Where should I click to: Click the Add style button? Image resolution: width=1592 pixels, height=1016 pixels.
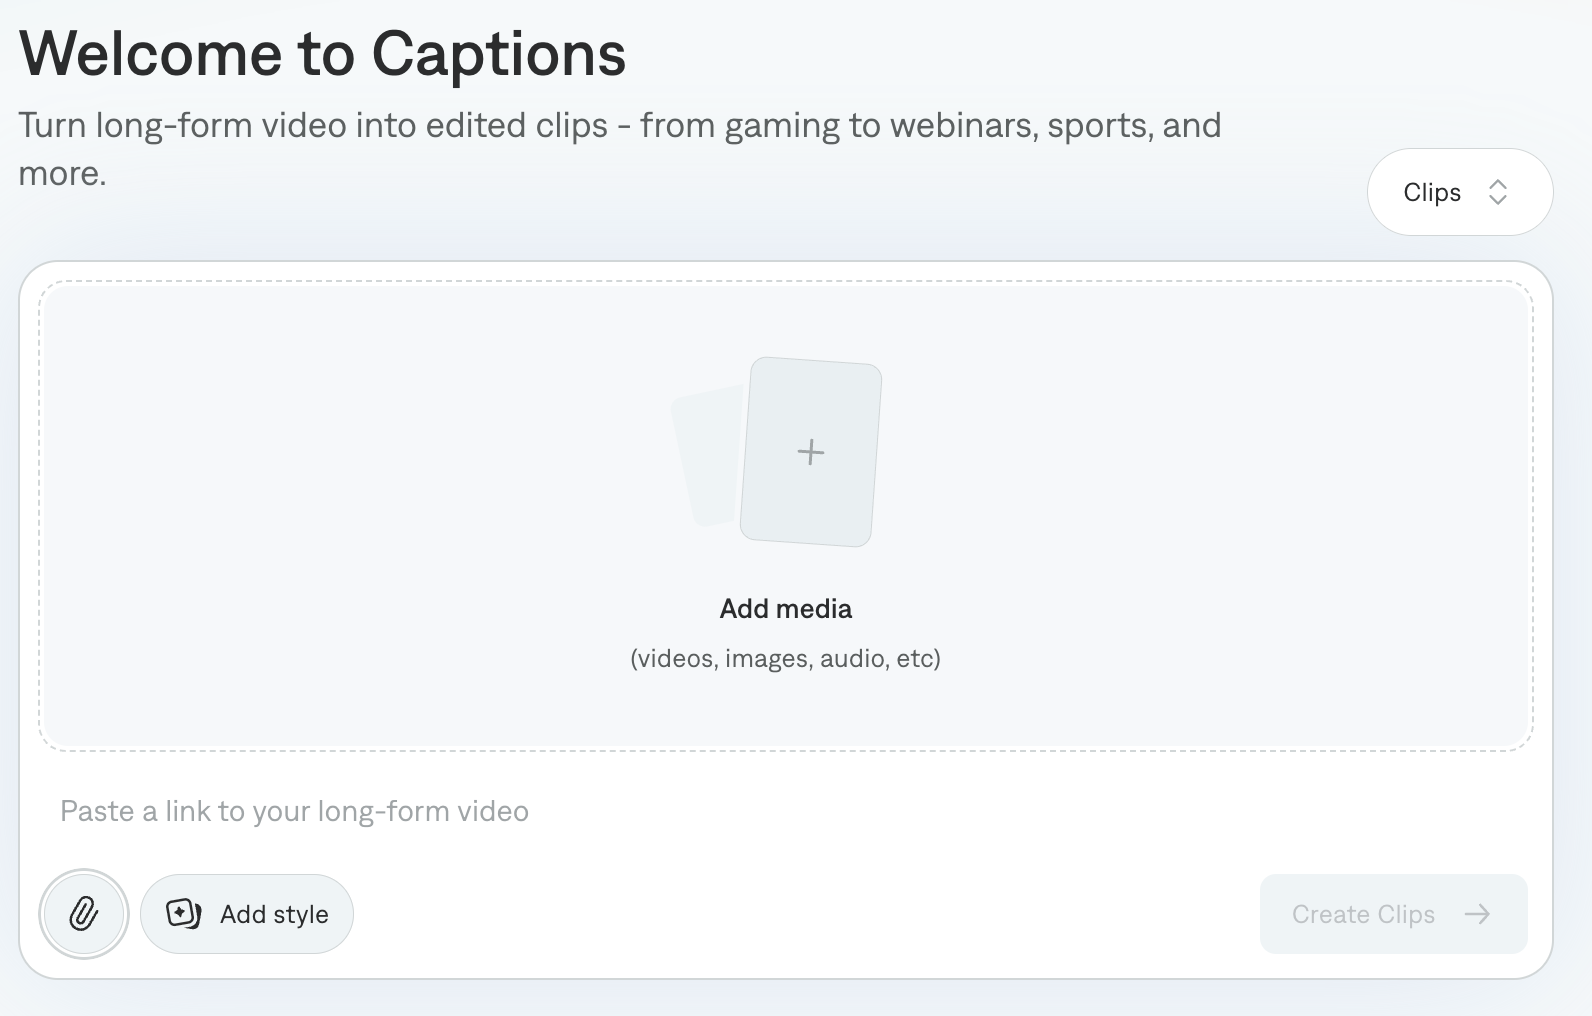point(247,914)
